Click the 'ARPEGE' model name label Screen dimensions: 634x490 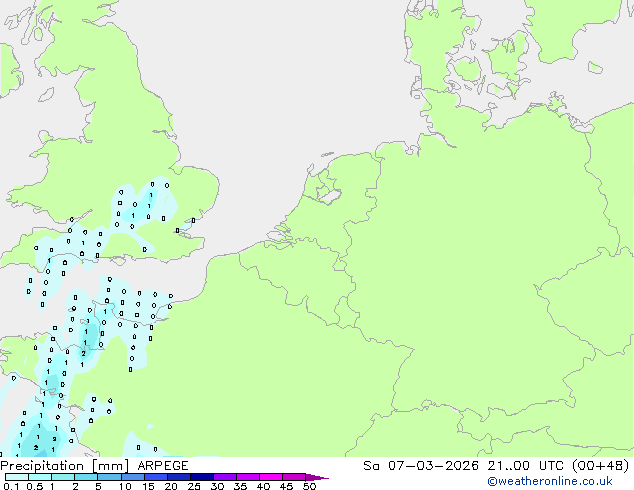(x=163, y=466)
